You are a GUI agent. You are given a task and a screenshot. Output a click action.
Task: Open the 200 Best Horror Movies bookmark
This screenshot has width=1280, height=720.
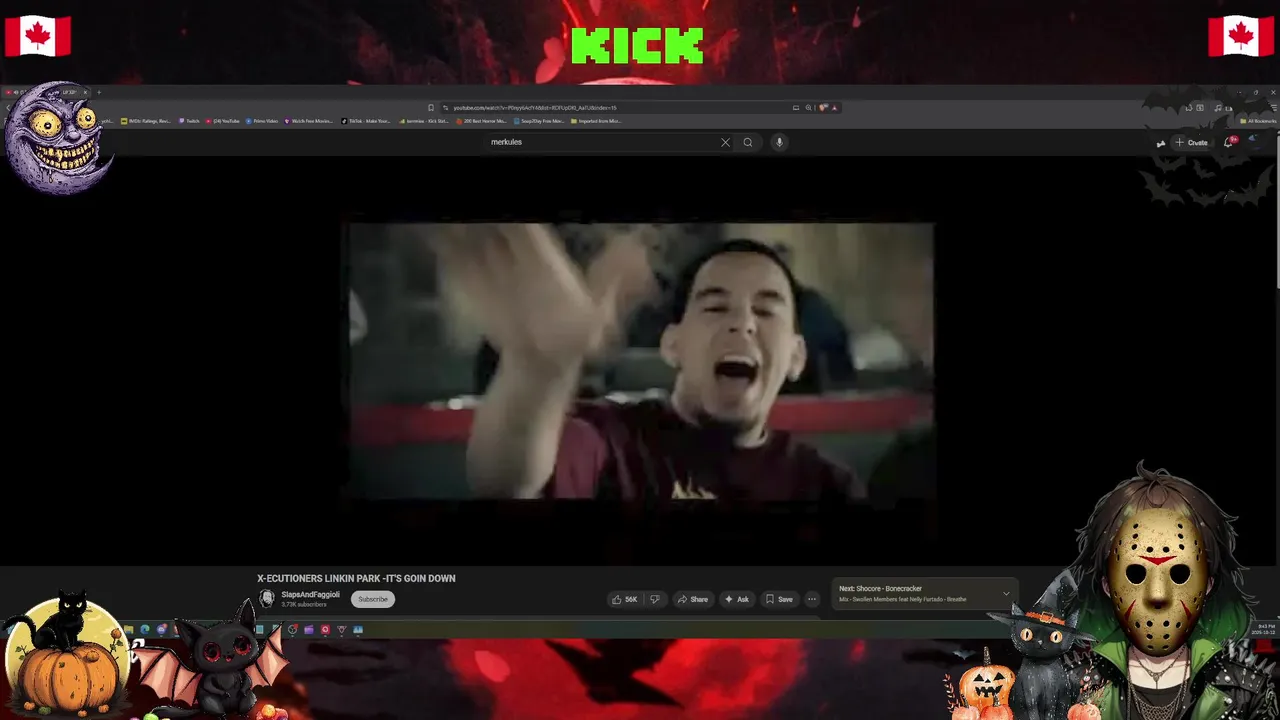[480, 121]
